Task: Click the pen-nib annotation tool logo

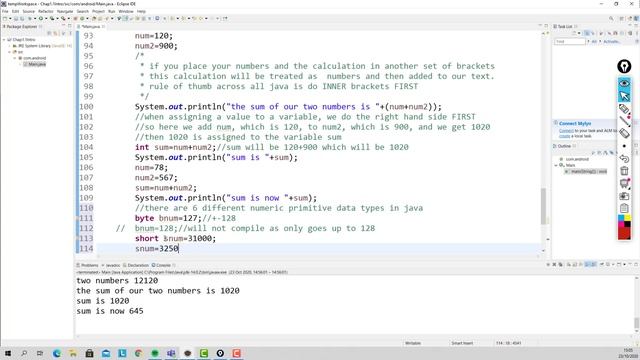Action: (624, 66)
